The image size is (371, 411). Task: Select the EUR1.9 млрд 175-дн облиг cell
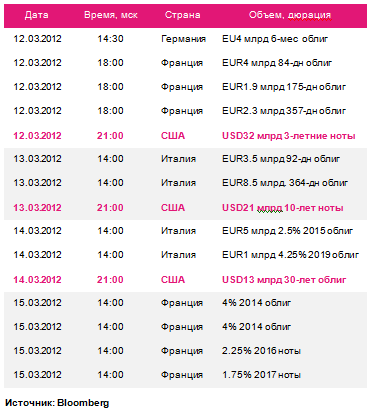pyautogui.click(x=284, y=87)
